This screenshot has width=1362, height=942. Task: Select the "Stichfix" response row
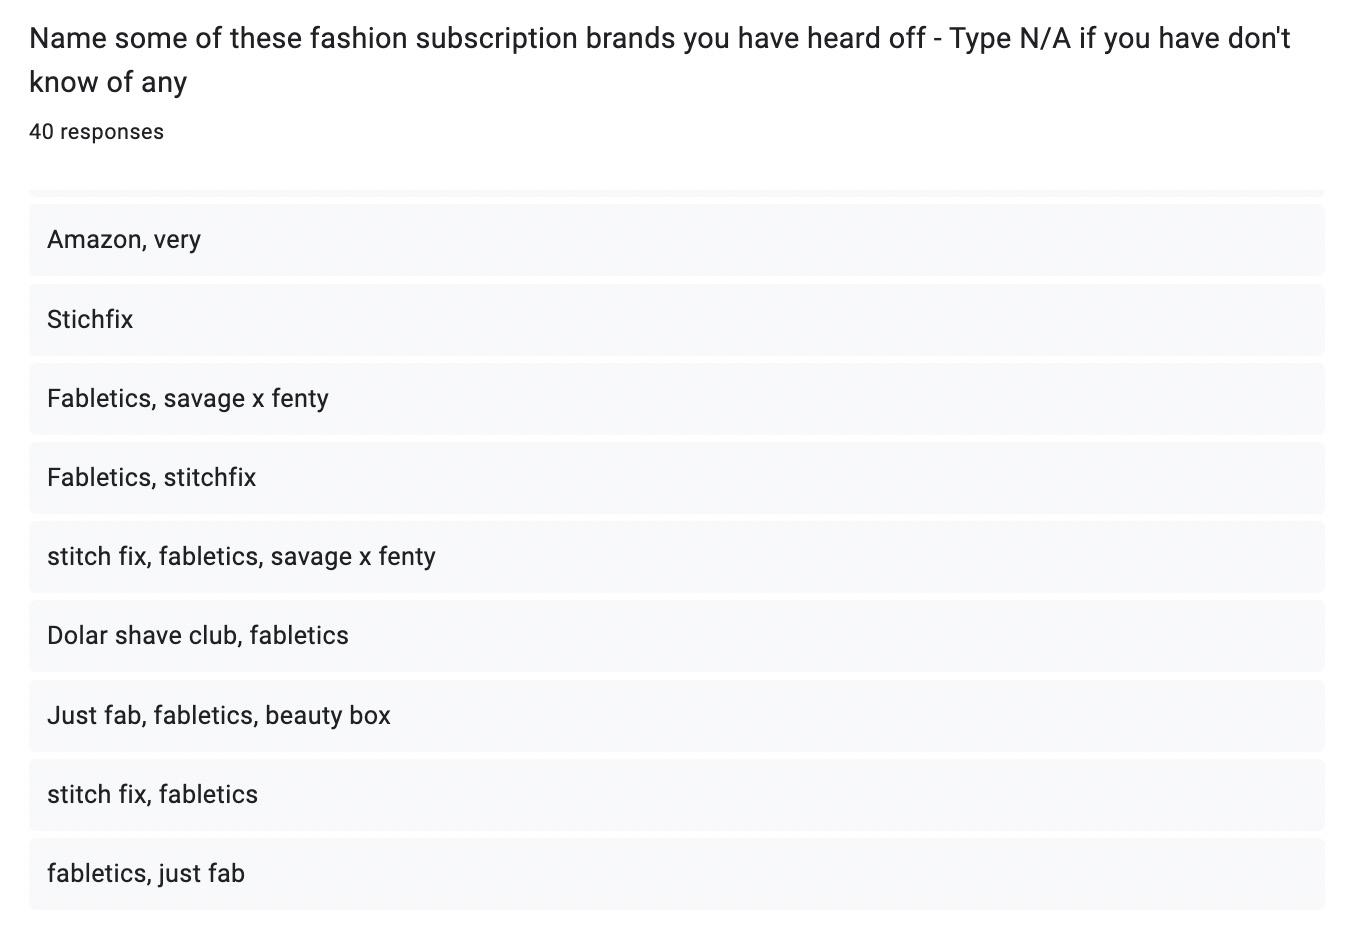click(676, 320)
